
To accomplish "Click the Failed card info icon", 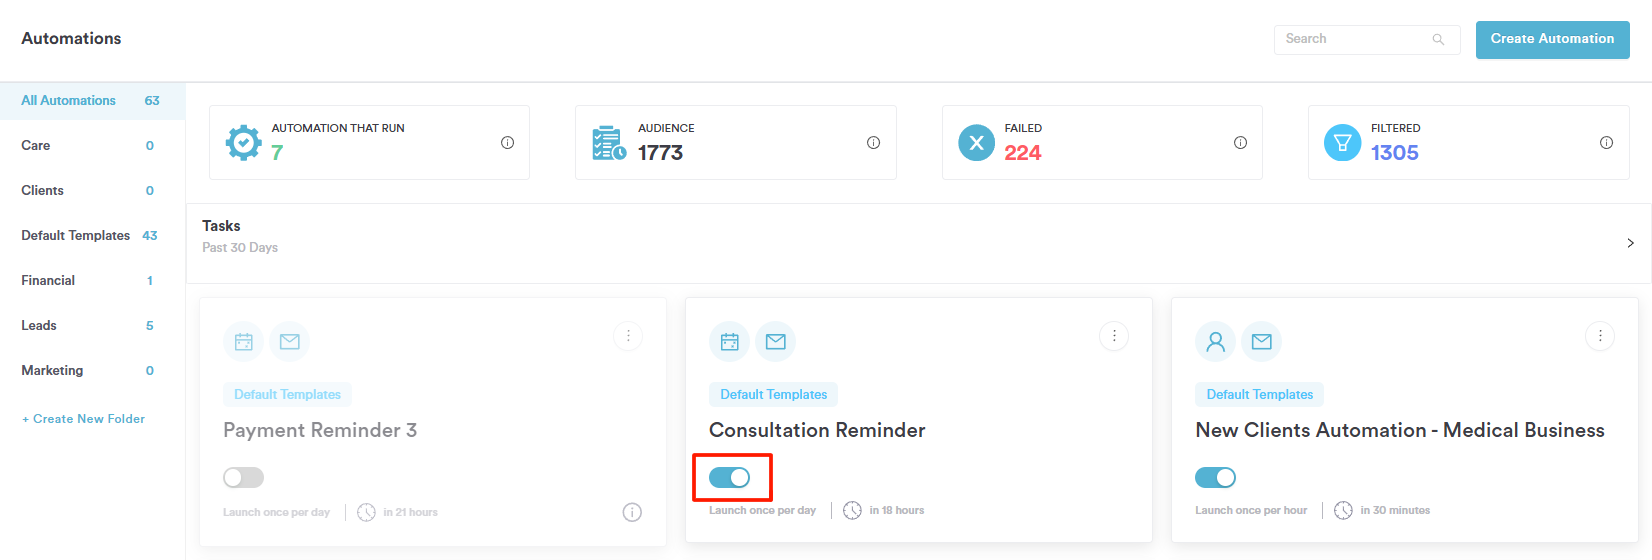I will point(1240,143).
